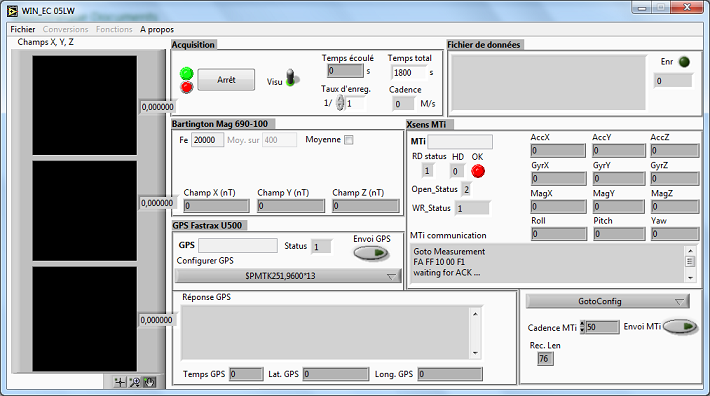Select the graph pan hand tool
Screen dimensions: 710x396
(149, 382)
